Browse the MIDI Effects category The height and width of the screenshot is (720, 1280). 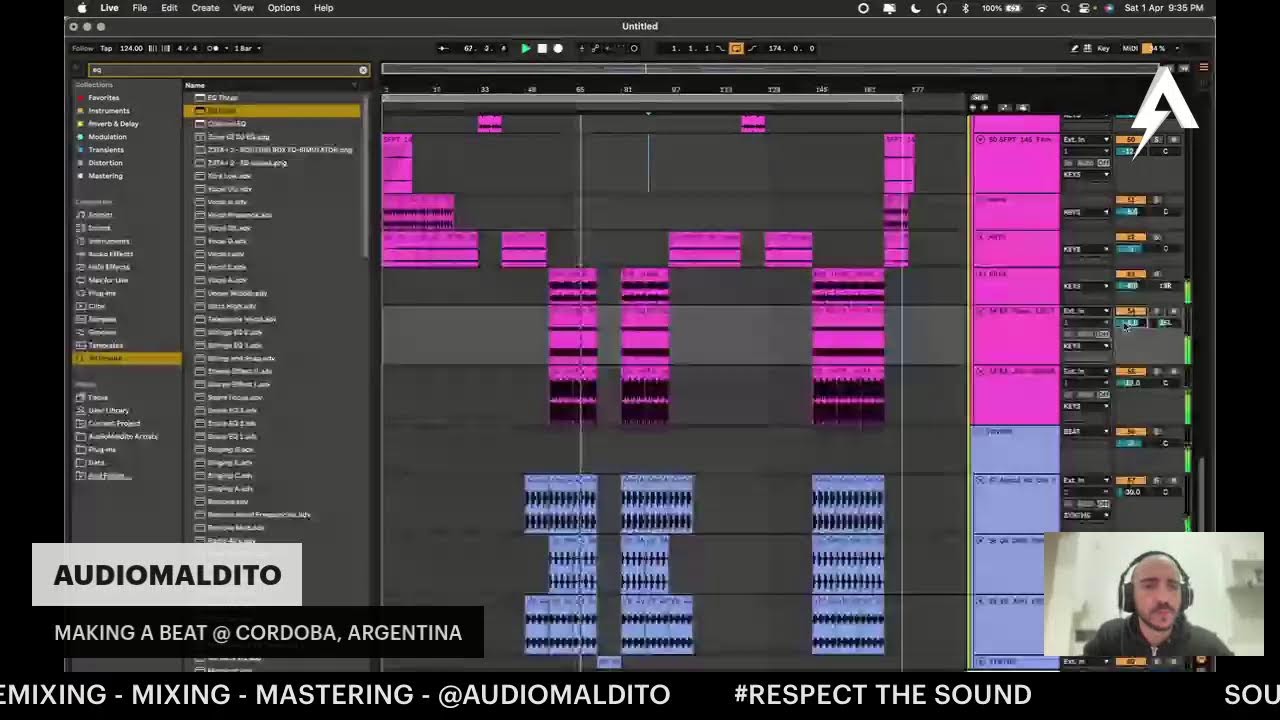click(x=109, y=267)
